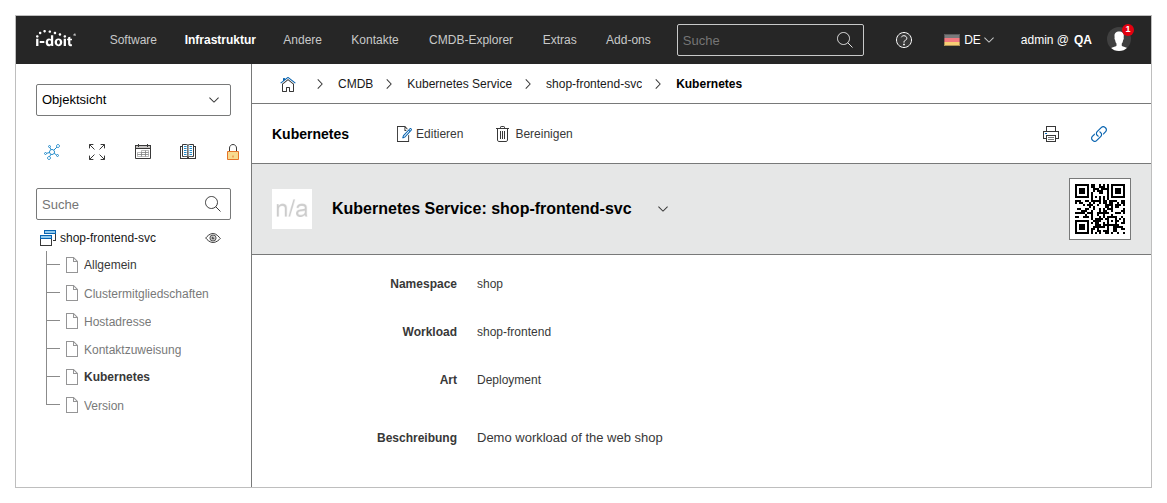This screenshot has width=1167, height=503.
Task: Open the Software menu
Action: 133,40
